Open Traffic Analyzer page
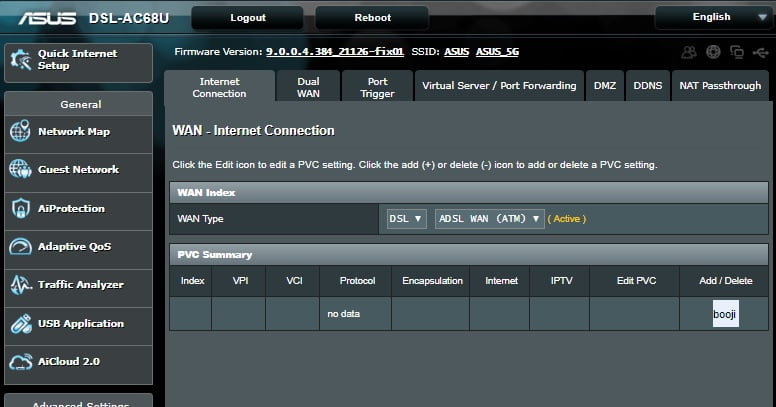This screenshot has width=776, height=407. pos(78,285)
